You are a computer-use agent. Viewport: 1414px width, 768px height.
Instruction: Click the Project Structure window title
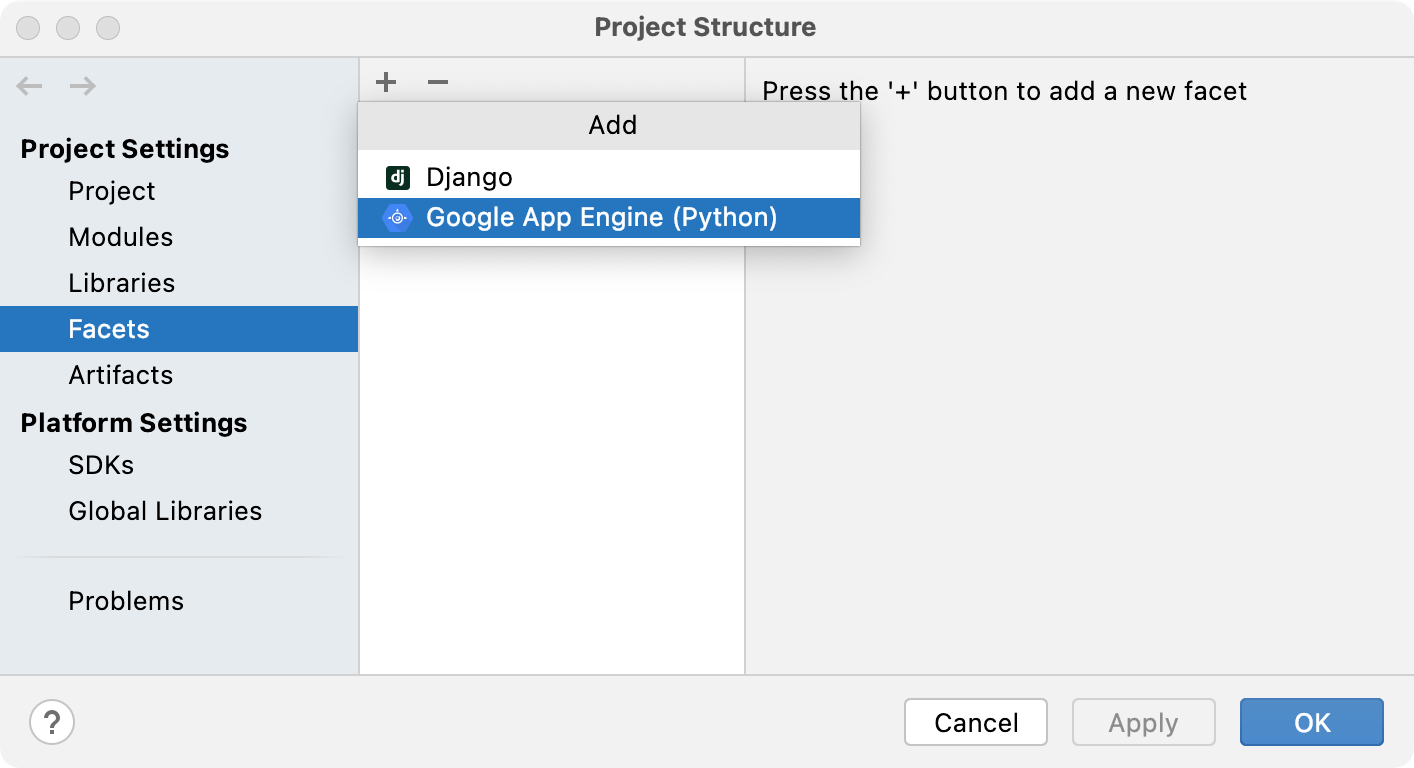pyautogui.click(x=705, y=27)
